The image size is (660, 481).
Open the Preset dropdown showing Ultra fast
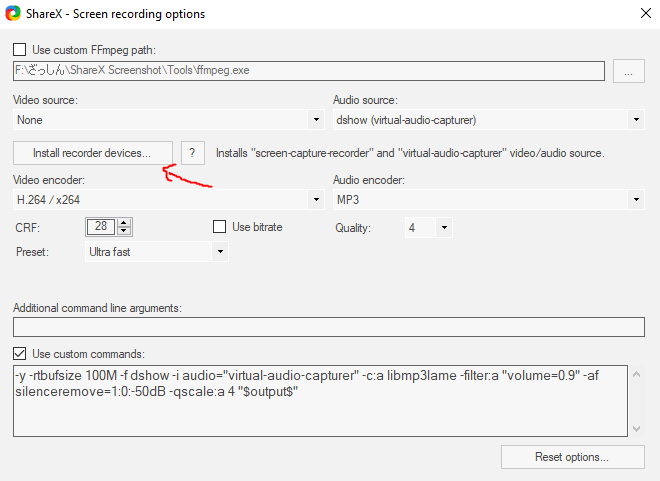(x=157, y=252)
